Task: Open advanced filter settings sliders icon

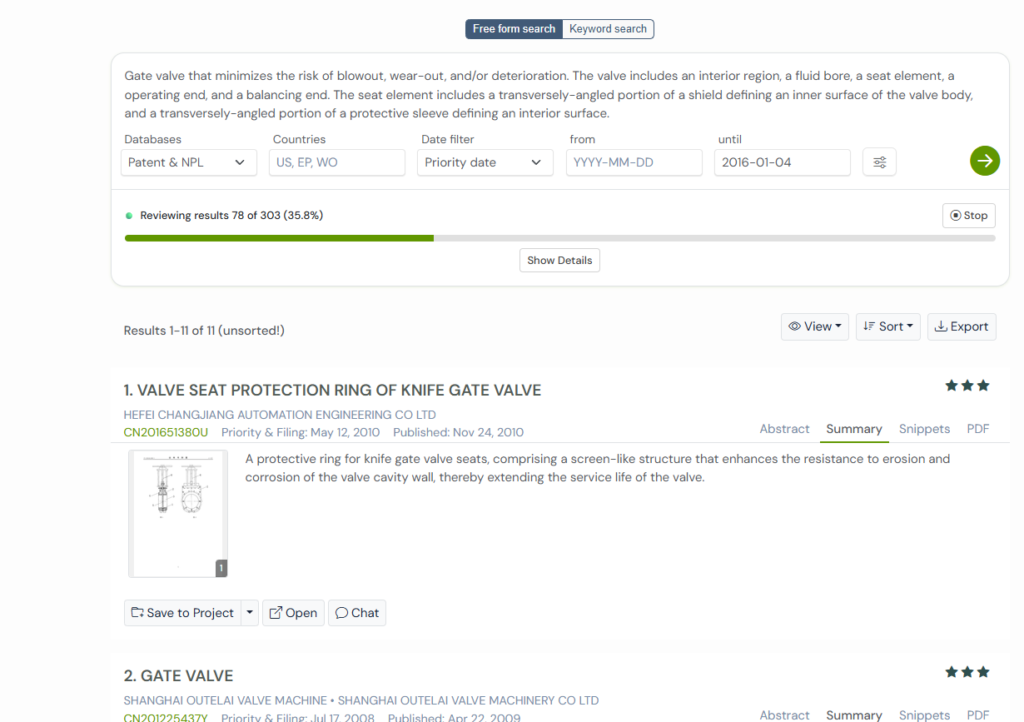Action: tap(879, 162)
